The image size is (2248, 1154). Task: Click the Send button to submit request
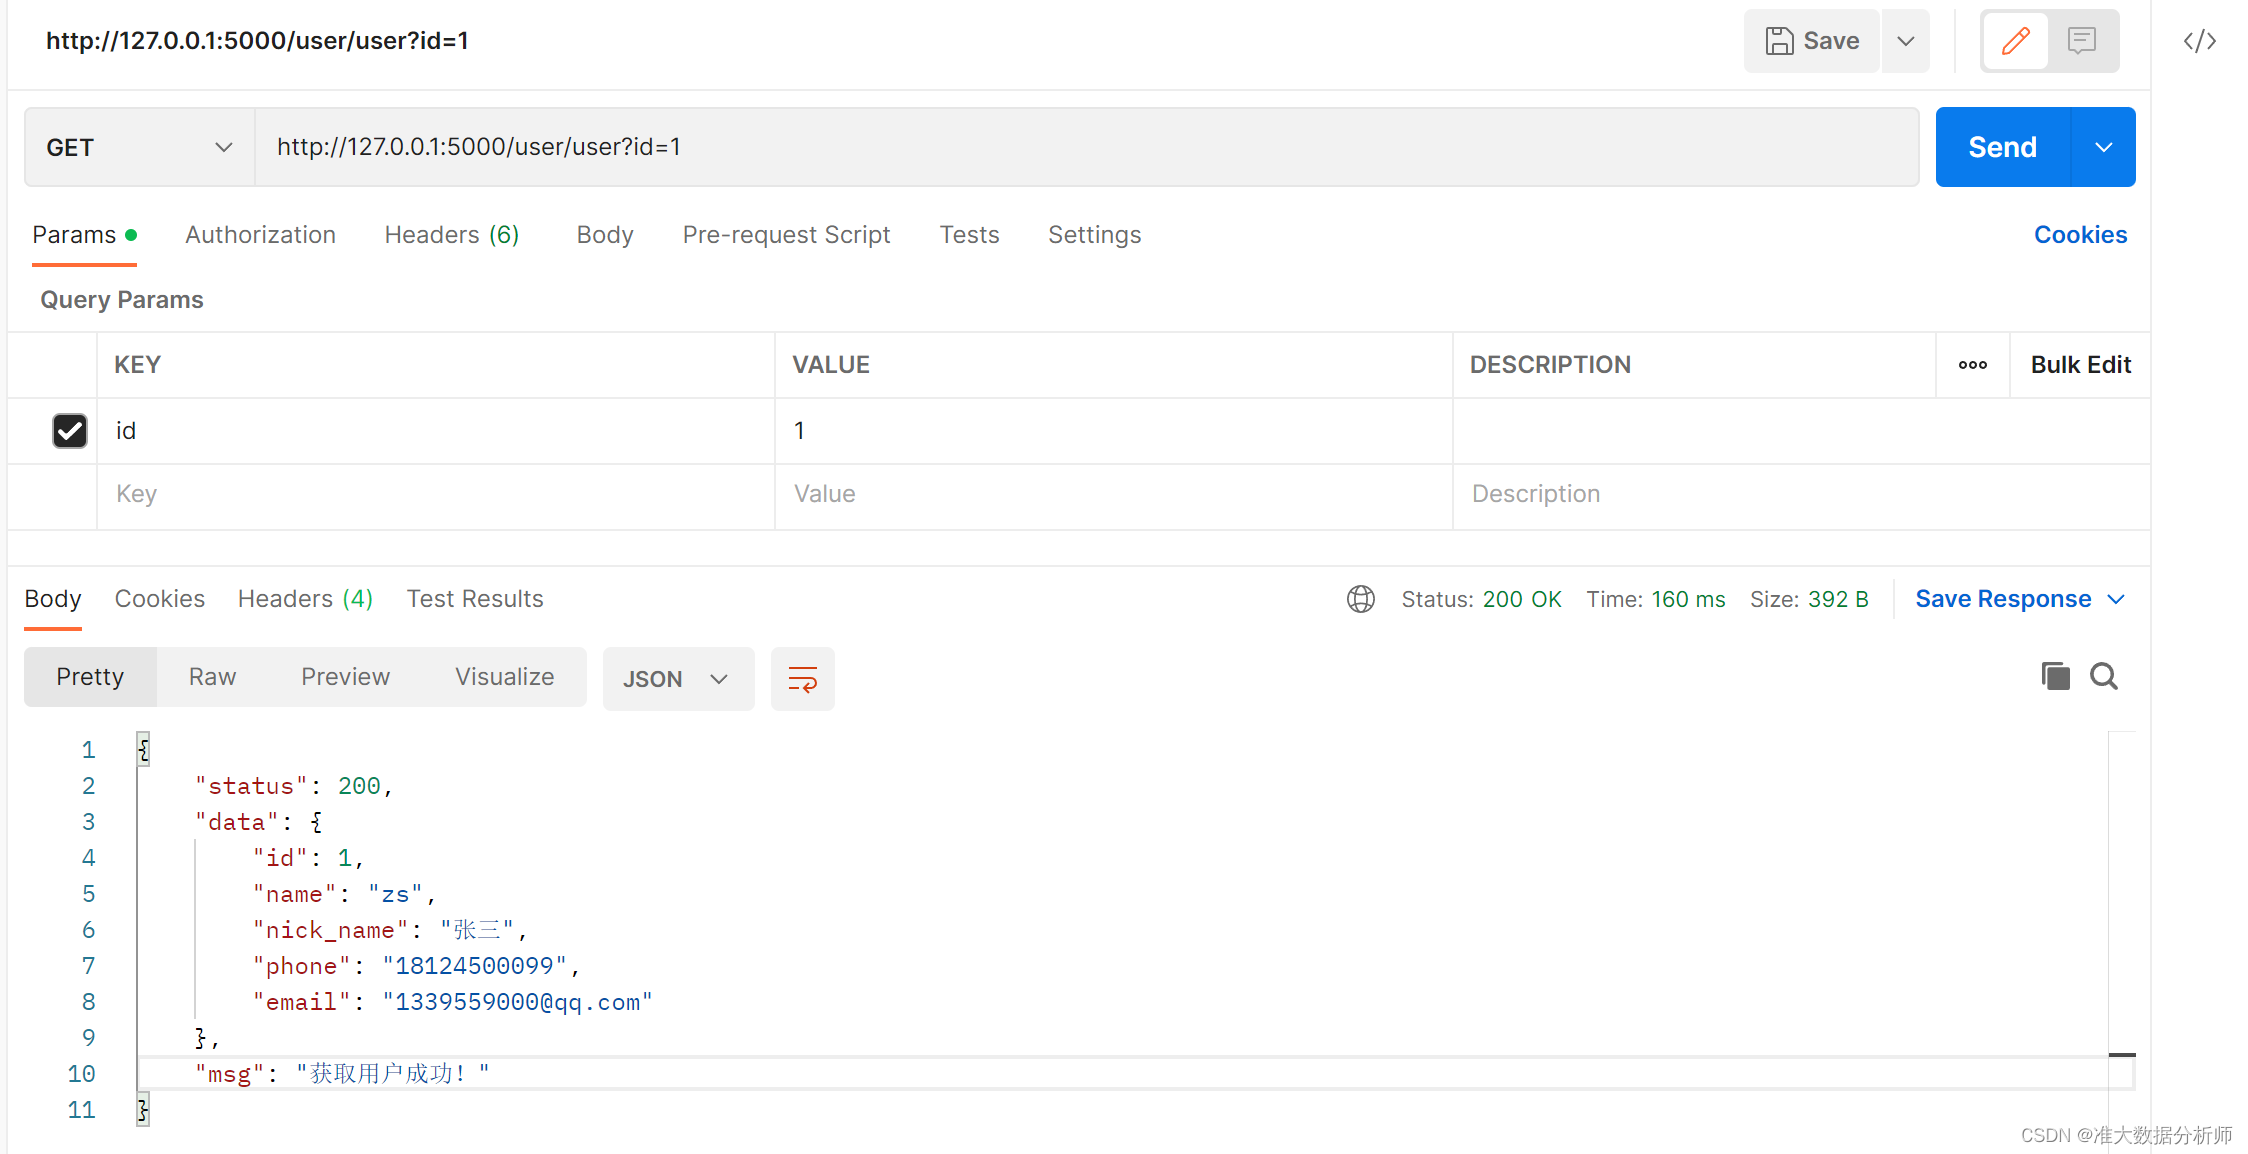(2002, 146)
